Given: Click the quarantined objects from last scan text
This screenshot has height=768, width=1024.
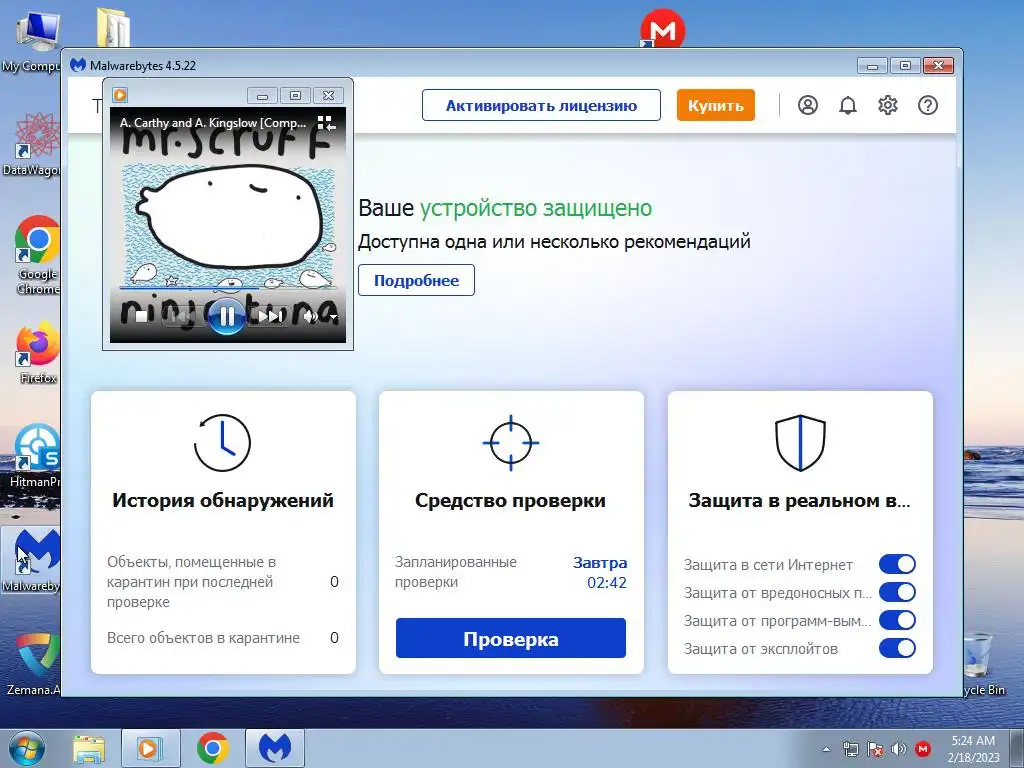Looking at the screenshot, I should [191, 582].
